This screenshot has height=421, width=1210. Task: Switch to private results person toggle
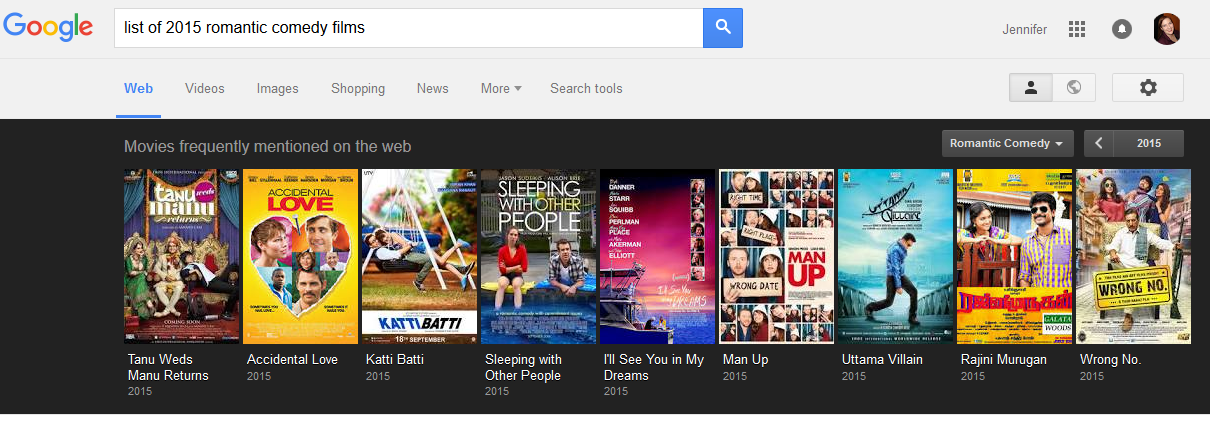[x=1031, y=88]
